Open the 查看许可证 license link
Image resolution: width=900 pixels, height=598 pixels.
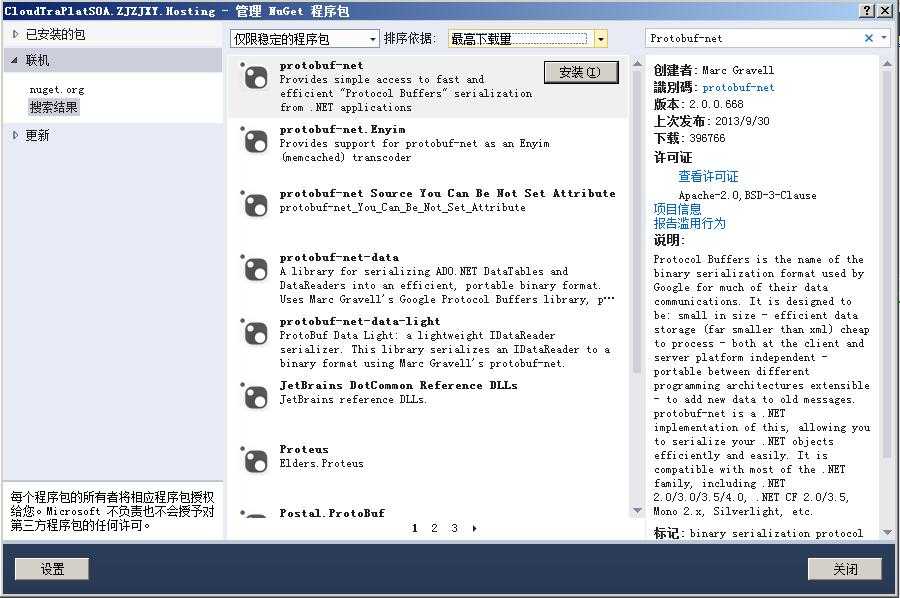pos(708,176)
